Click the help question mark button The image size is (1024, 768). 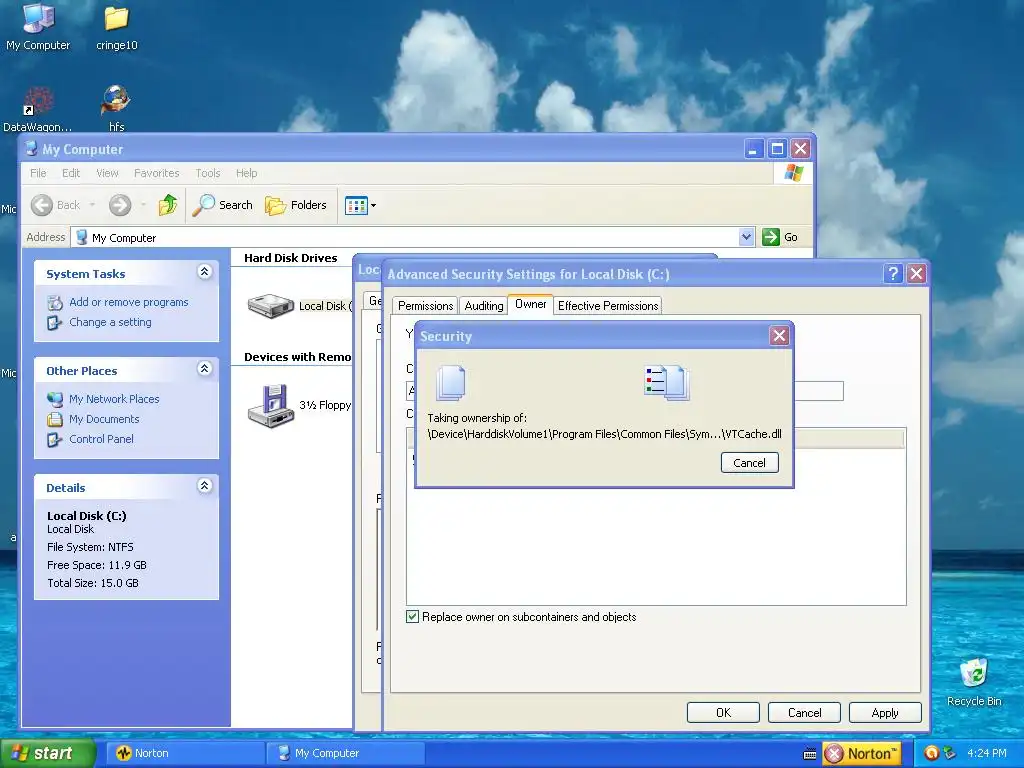893,274
